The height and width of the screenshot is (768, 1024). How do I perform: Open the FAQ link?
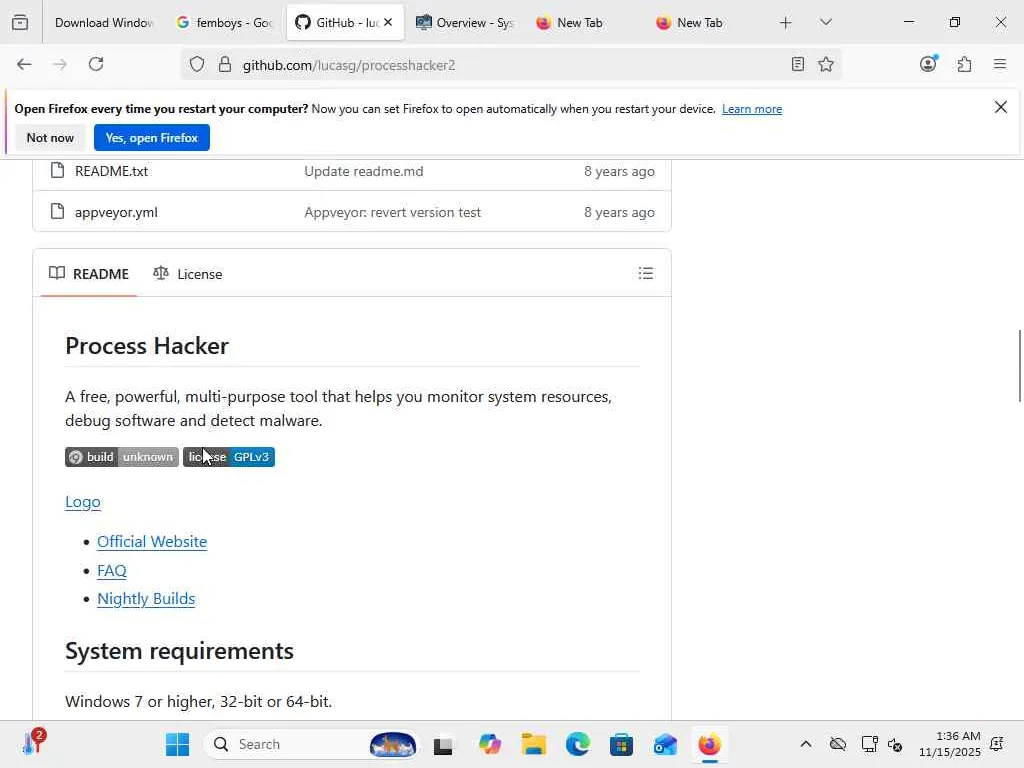coord(112,570)
